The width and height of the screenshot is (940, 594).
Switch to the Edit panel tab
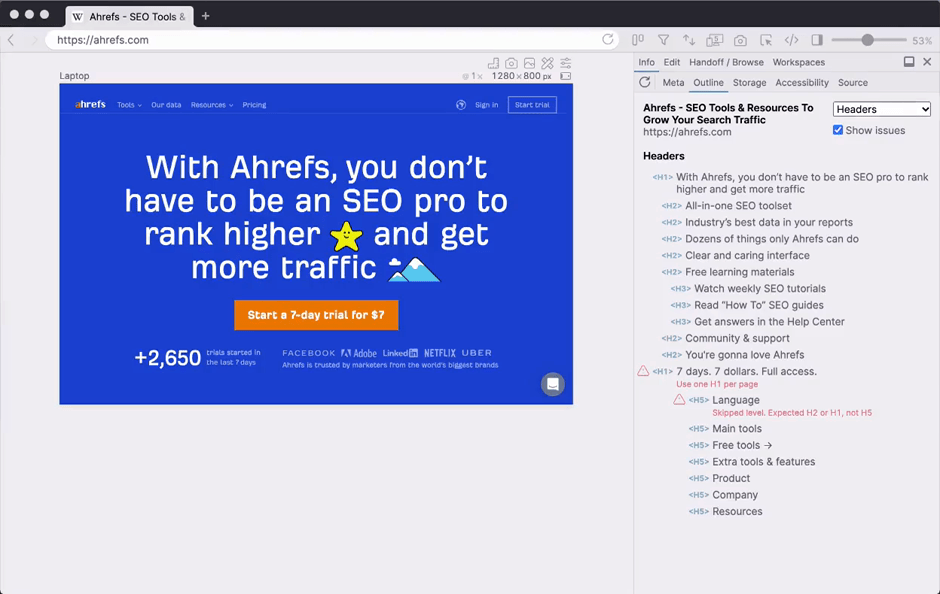pyautogui.click(x=672, y=62)
